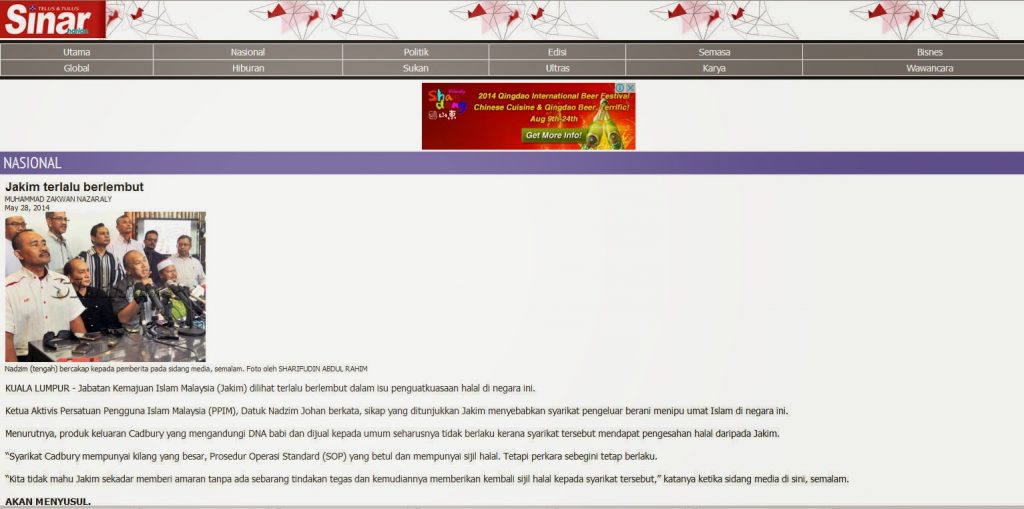The height and width of the screenshot is (509, 1024).
Task: Close the Qingdao beer festival ad
Action: [630, 88]
